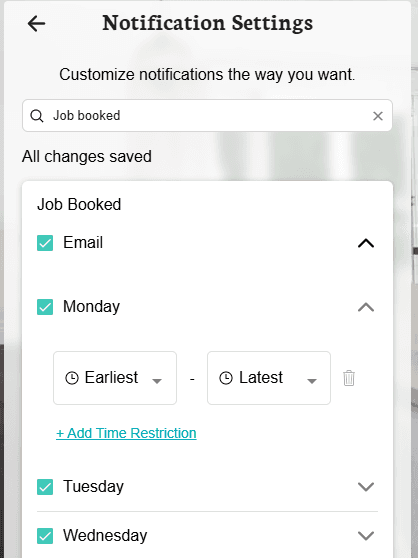The image size is (418, 558).
Task: Uncheck the Tuesday checkbox
Action: 45,487
